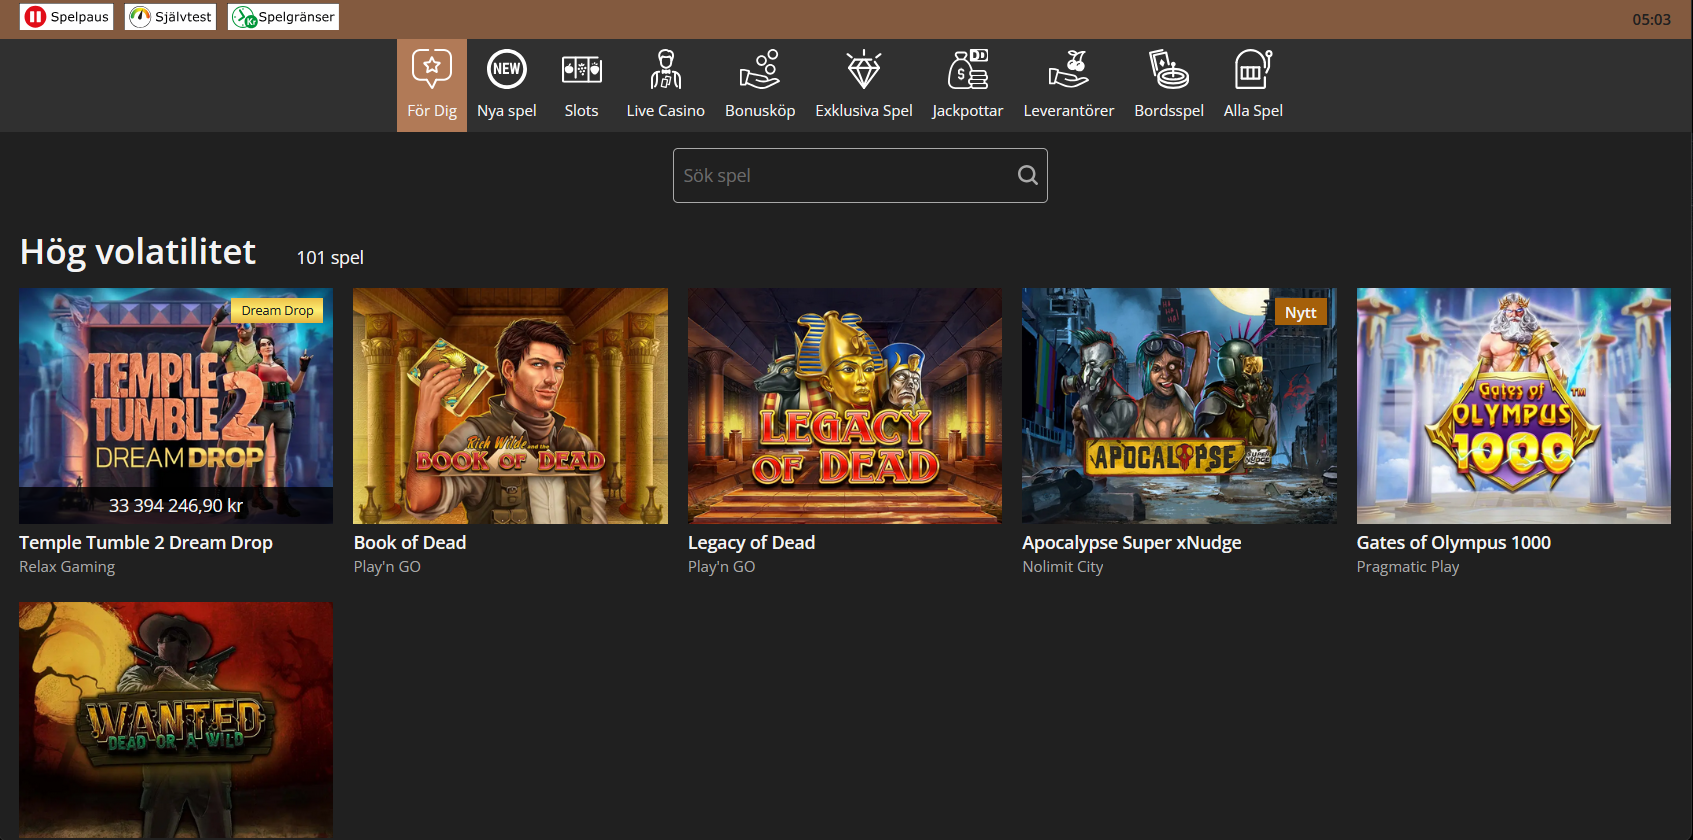This screenshot has height=840, width=1693.
Task: Click the Självtest gauge icon
Action: coord(140,17)
